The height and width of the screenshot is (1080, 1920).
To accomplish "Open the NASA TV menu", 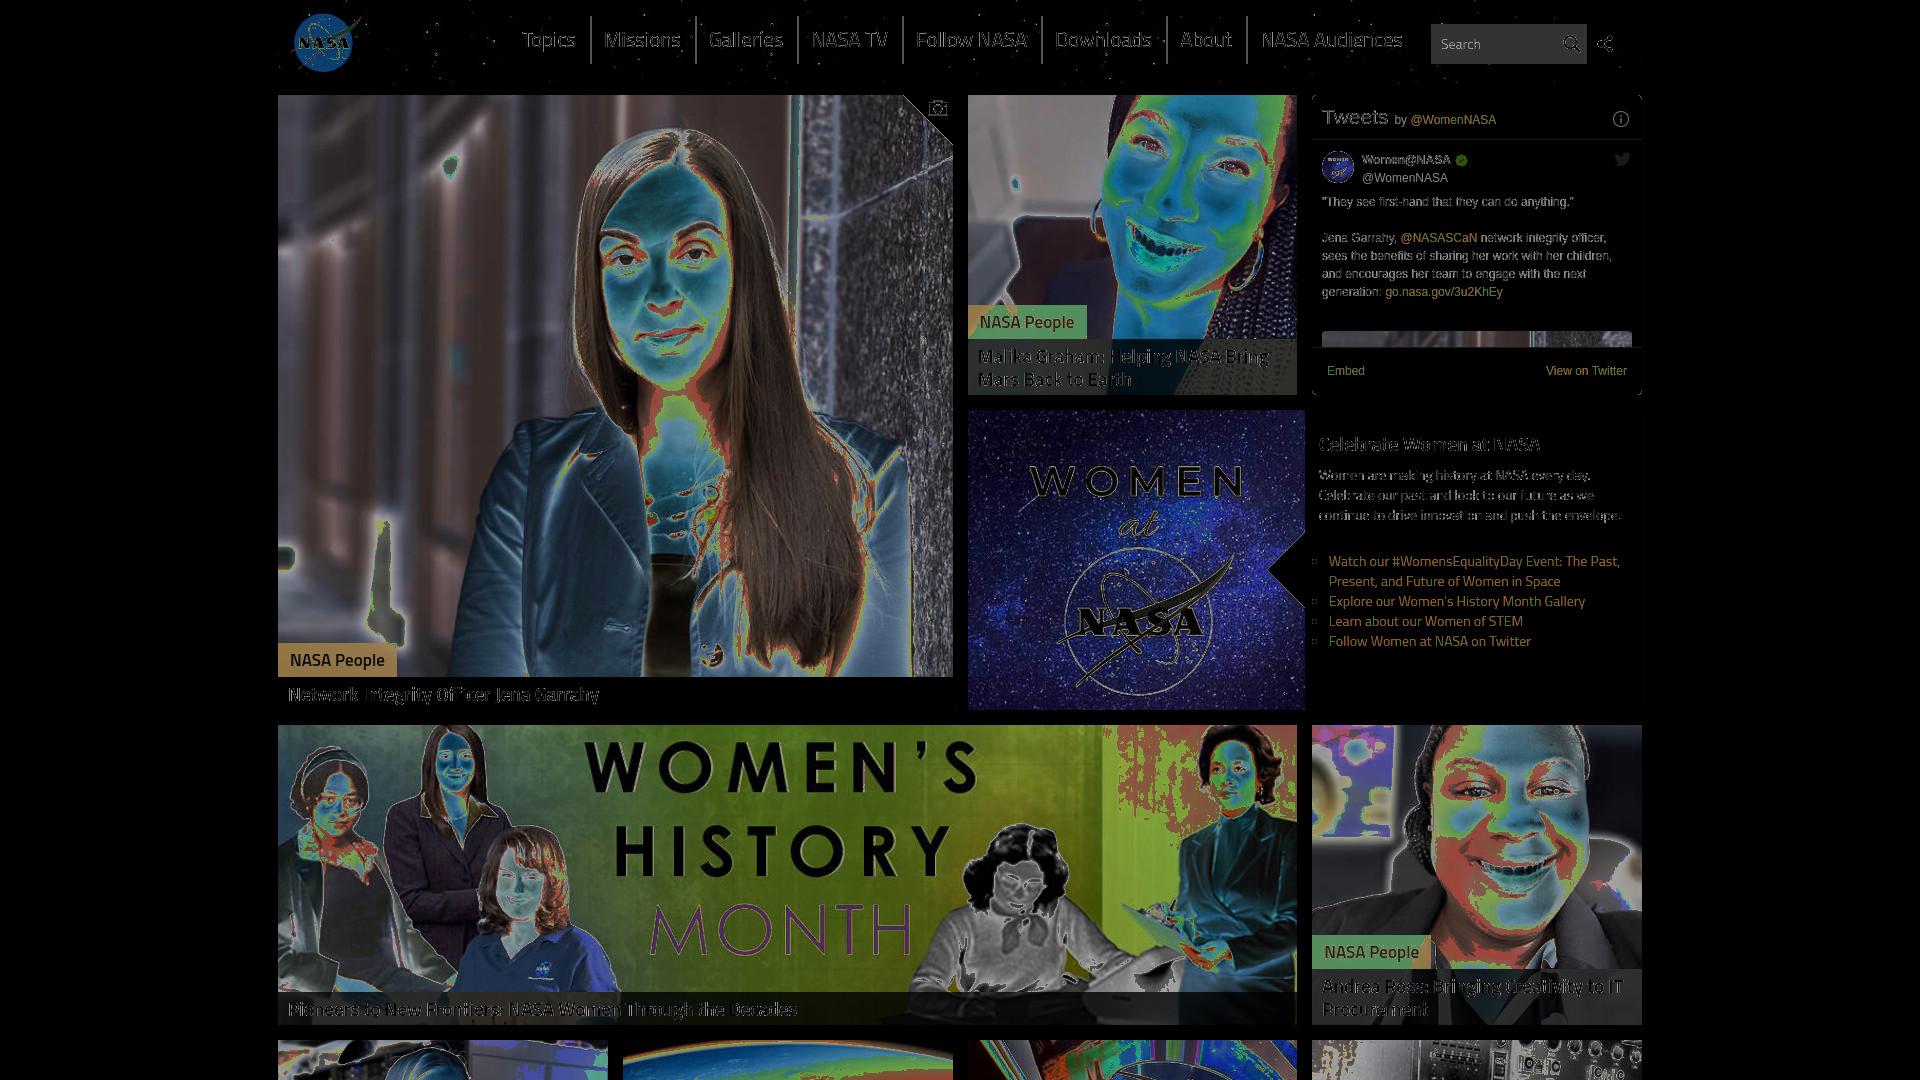I will point(850,40).
